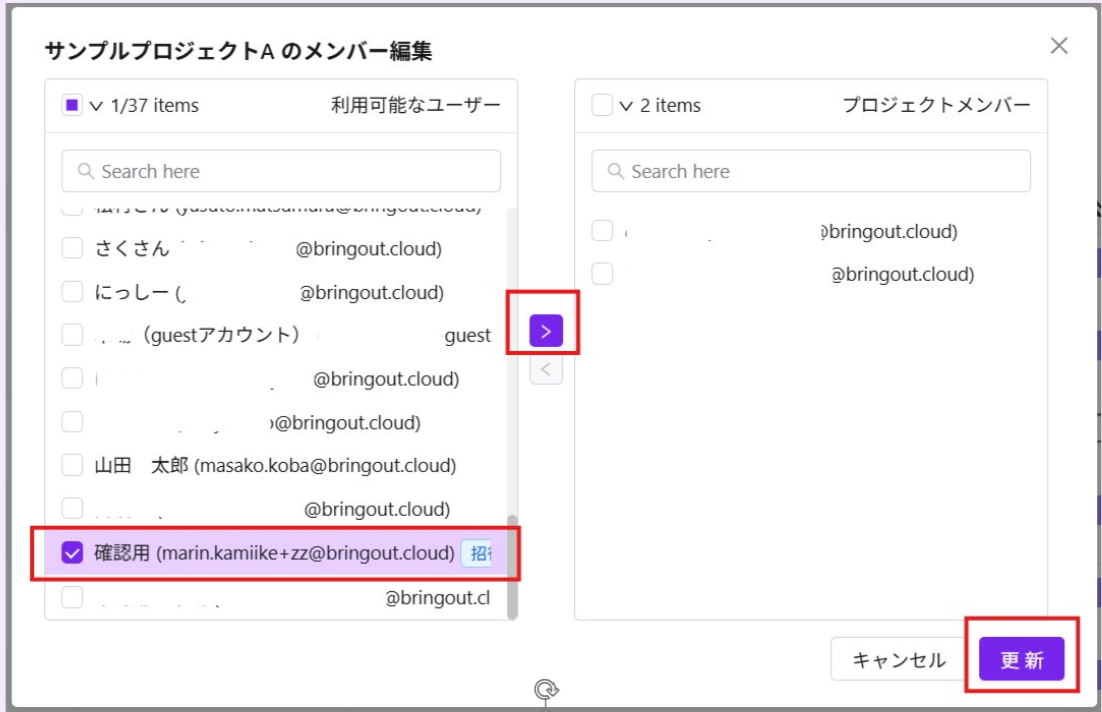
Task: Click the 更新 button
Action: pyautogui.click(x=1021, y=659)
